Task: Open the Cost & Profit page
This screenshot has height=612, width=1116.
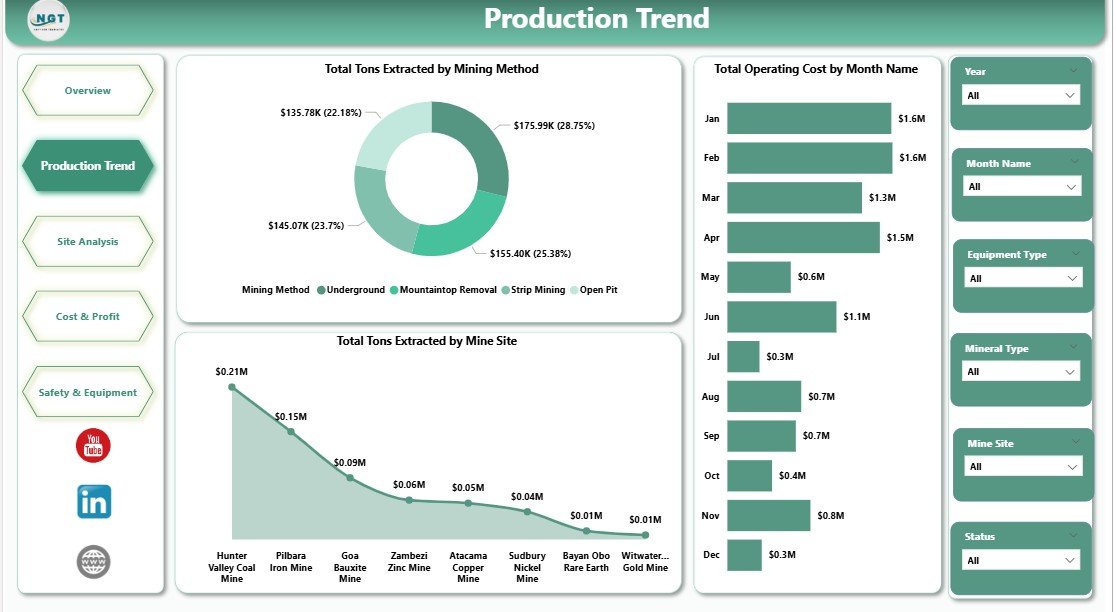Action: point(88,316)
